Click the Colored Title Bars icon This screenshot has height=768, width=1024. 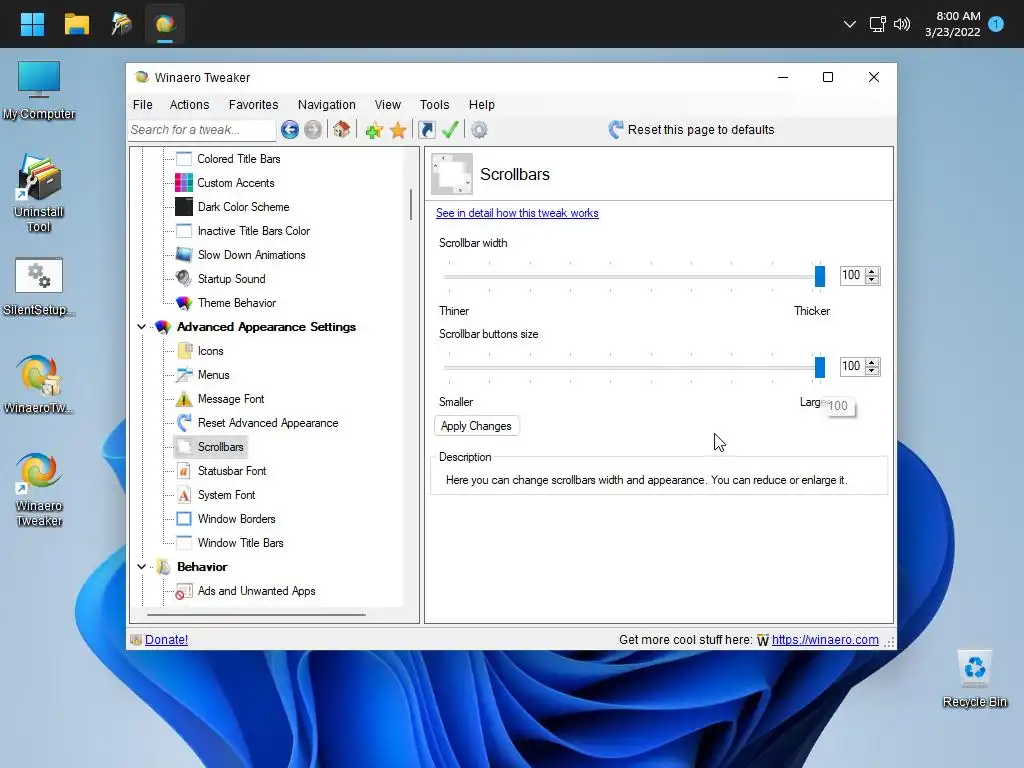point(184,159)
